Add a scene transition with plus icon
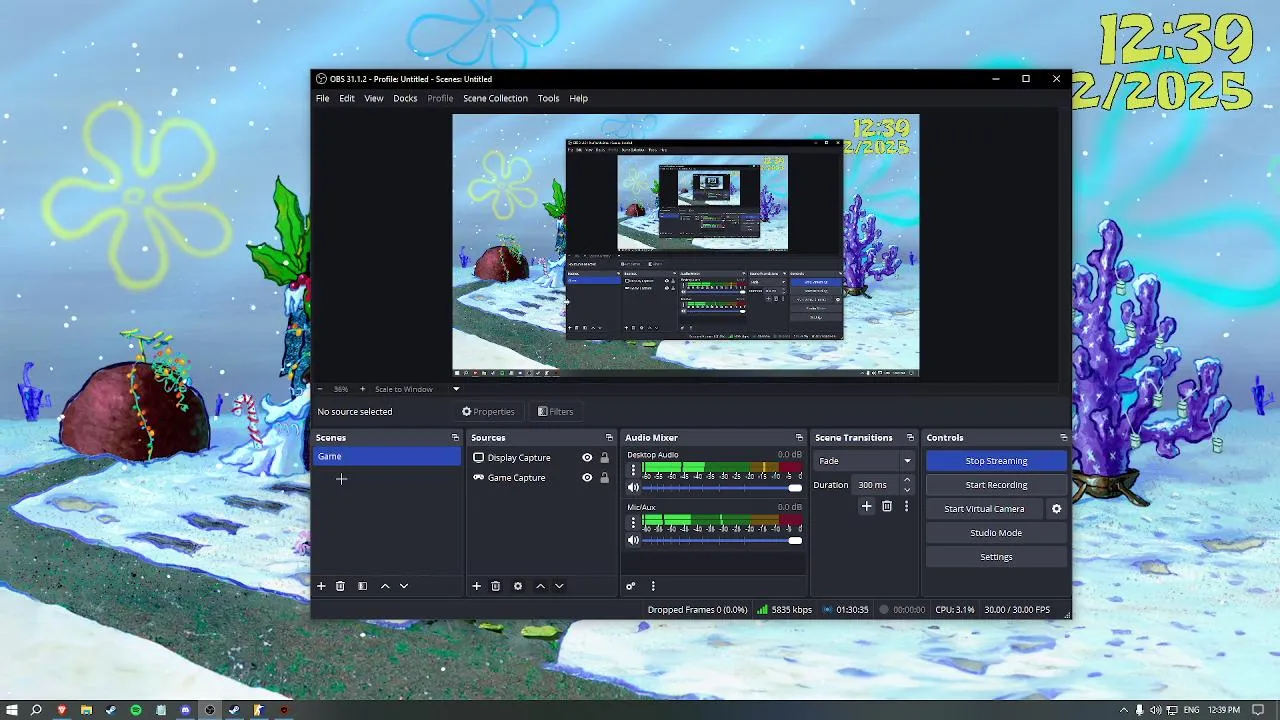The image size is (1280, 720). pyautogui.click(x=867, y=507)
